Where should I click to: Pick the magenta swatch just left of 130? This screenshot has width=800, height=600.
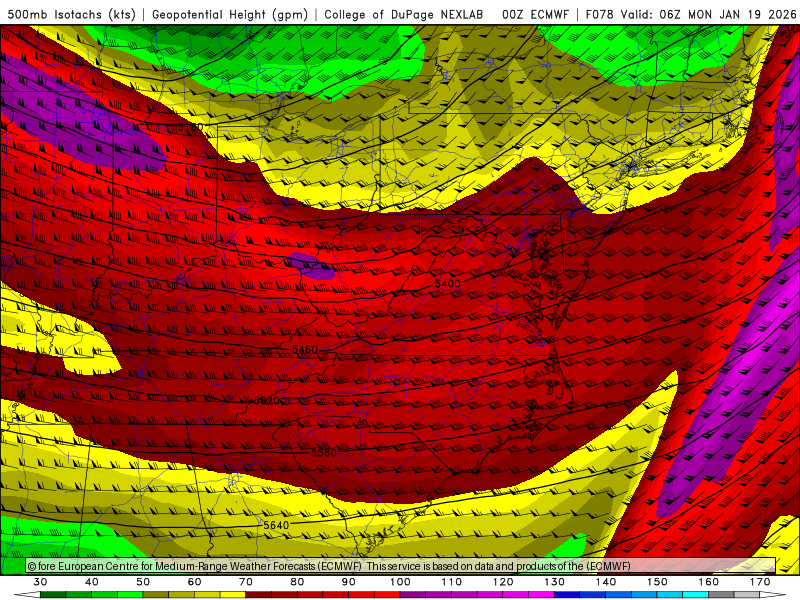pyautogui.click(x=541, y=595)
